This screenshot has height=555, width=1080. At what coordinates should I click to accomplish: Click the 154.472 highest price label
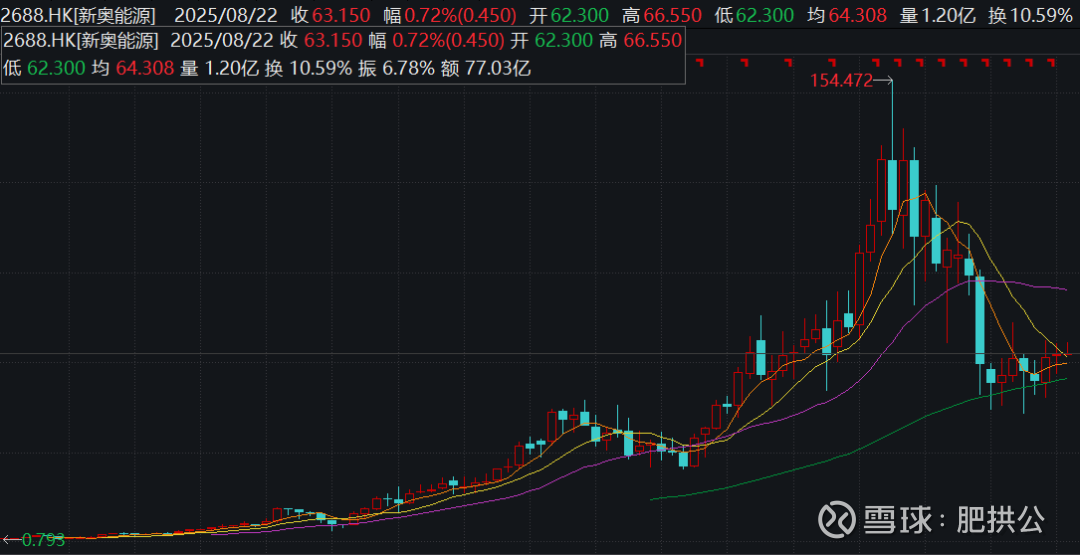point(841,81)
